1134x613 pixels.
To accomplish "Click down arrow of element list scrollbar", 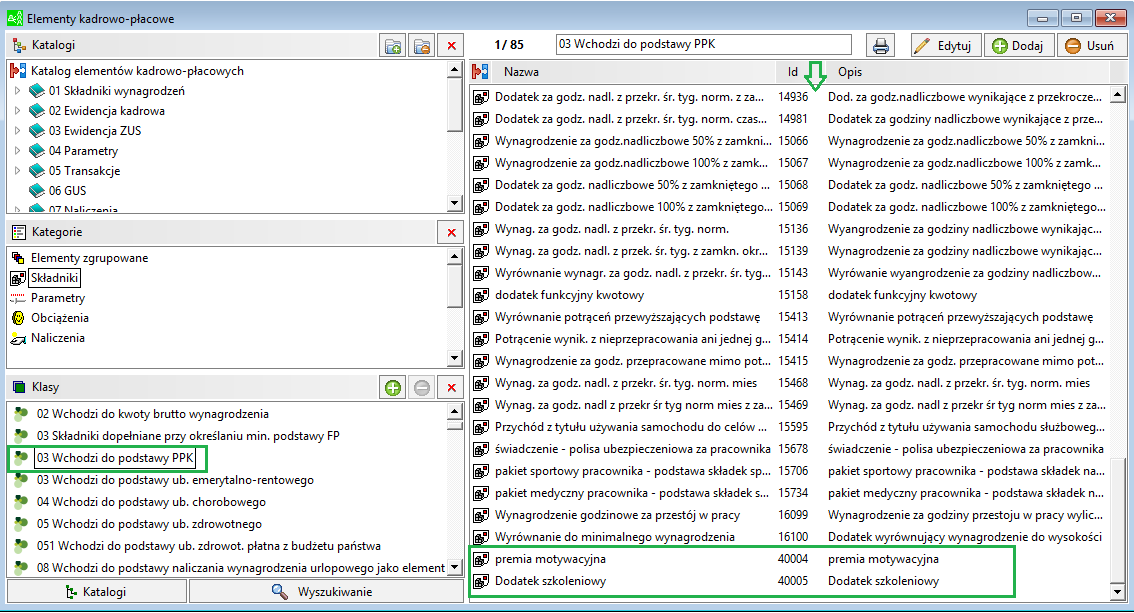I will point(1118,592).
